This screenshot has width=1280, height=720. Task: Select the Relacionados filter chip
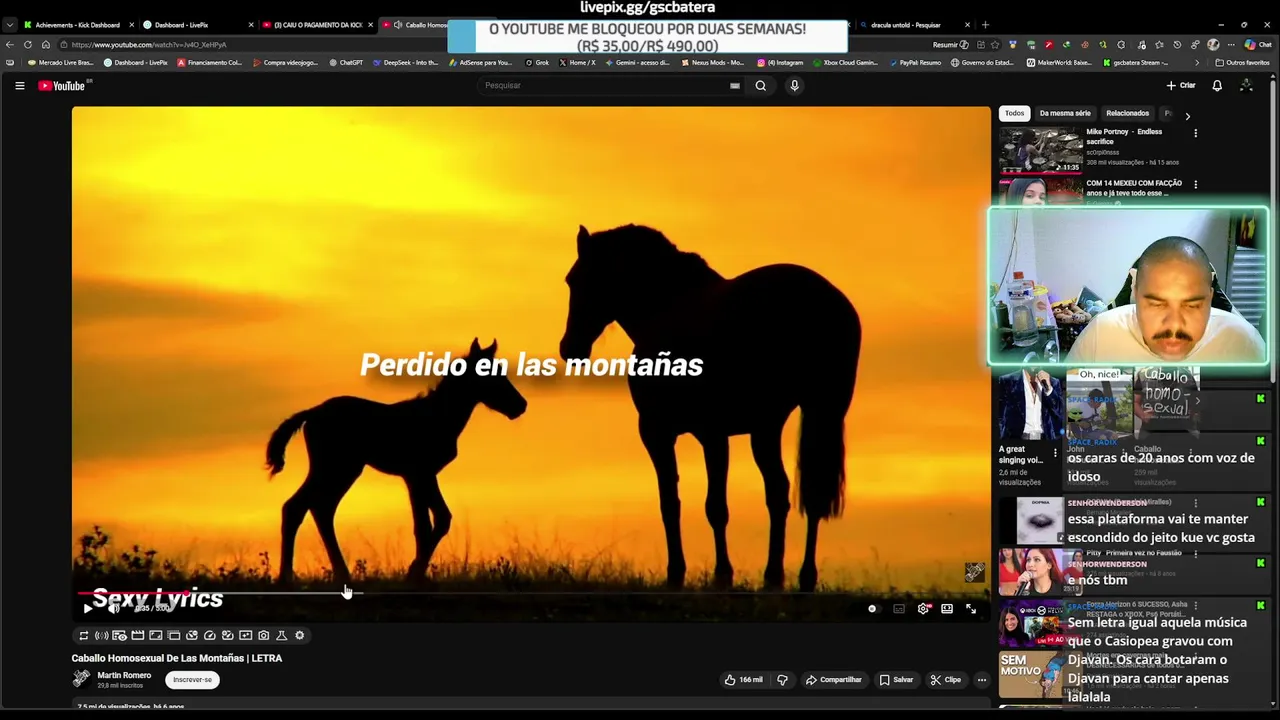click(x=1127, y=113)
